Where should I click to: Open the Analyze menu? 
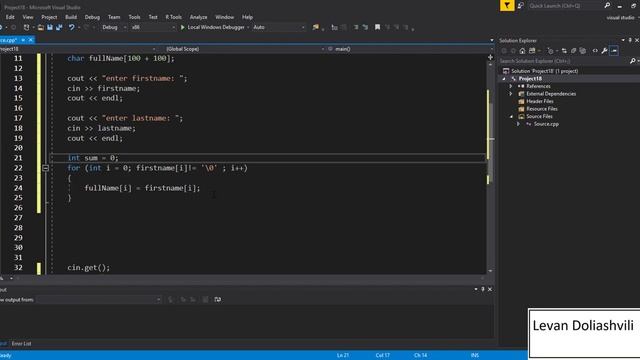(198, 17)
